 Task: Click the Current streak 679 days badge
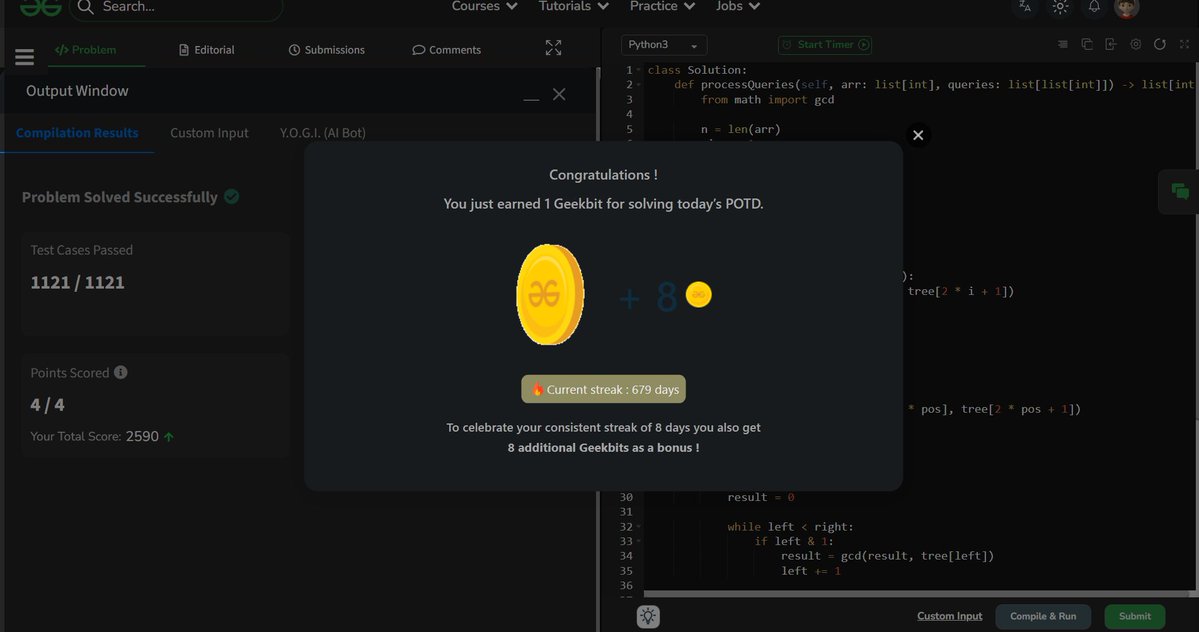tap(603, 389)
